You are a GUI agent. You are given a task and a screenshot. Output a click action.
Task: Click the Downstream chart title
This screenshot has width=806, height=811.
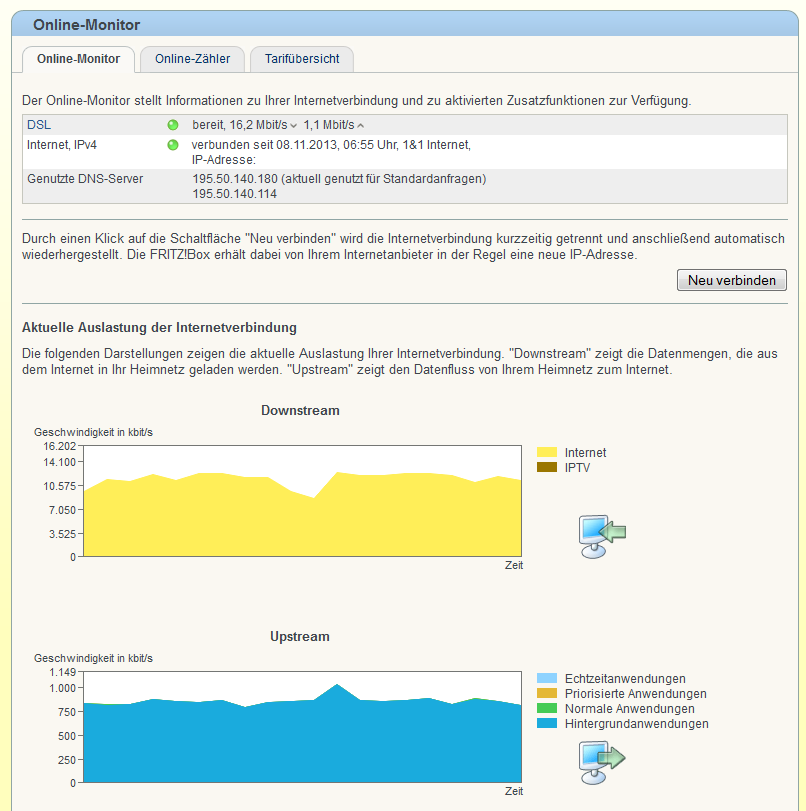300,411
